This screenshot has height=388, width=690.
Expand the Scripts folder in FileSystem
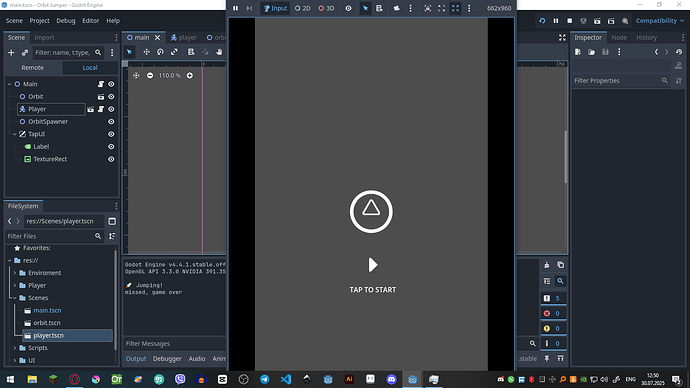[x=15, y=348]
